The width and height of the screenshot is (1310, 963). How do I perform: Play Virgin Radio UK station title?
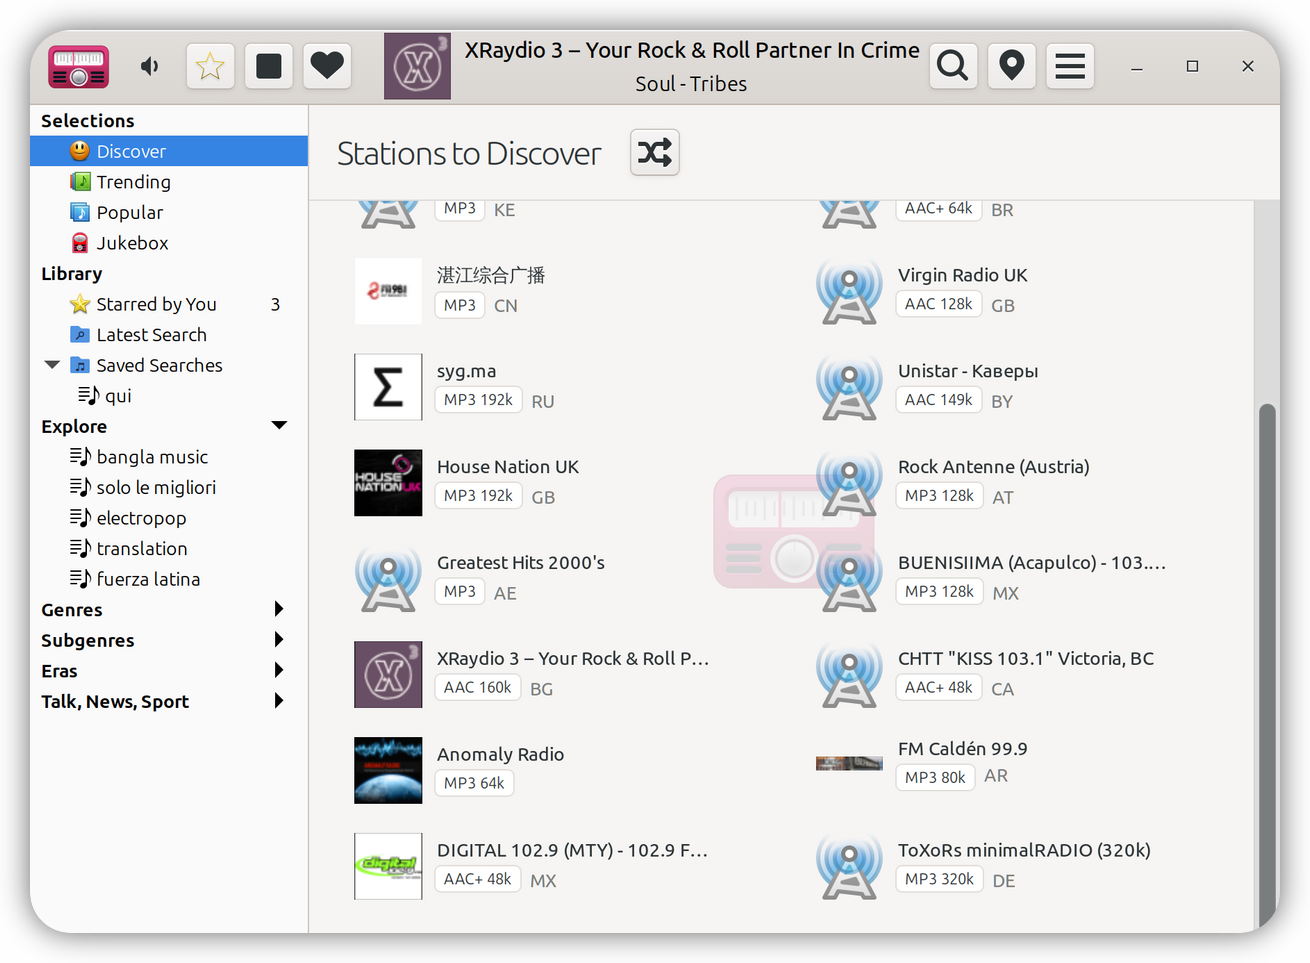963,275
